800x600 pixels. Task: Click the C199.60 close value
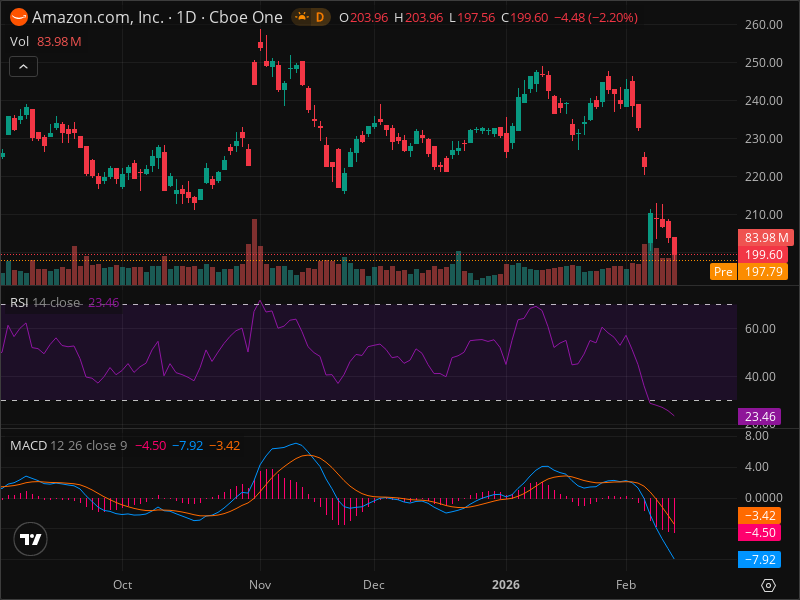click(x=524, y=17)
